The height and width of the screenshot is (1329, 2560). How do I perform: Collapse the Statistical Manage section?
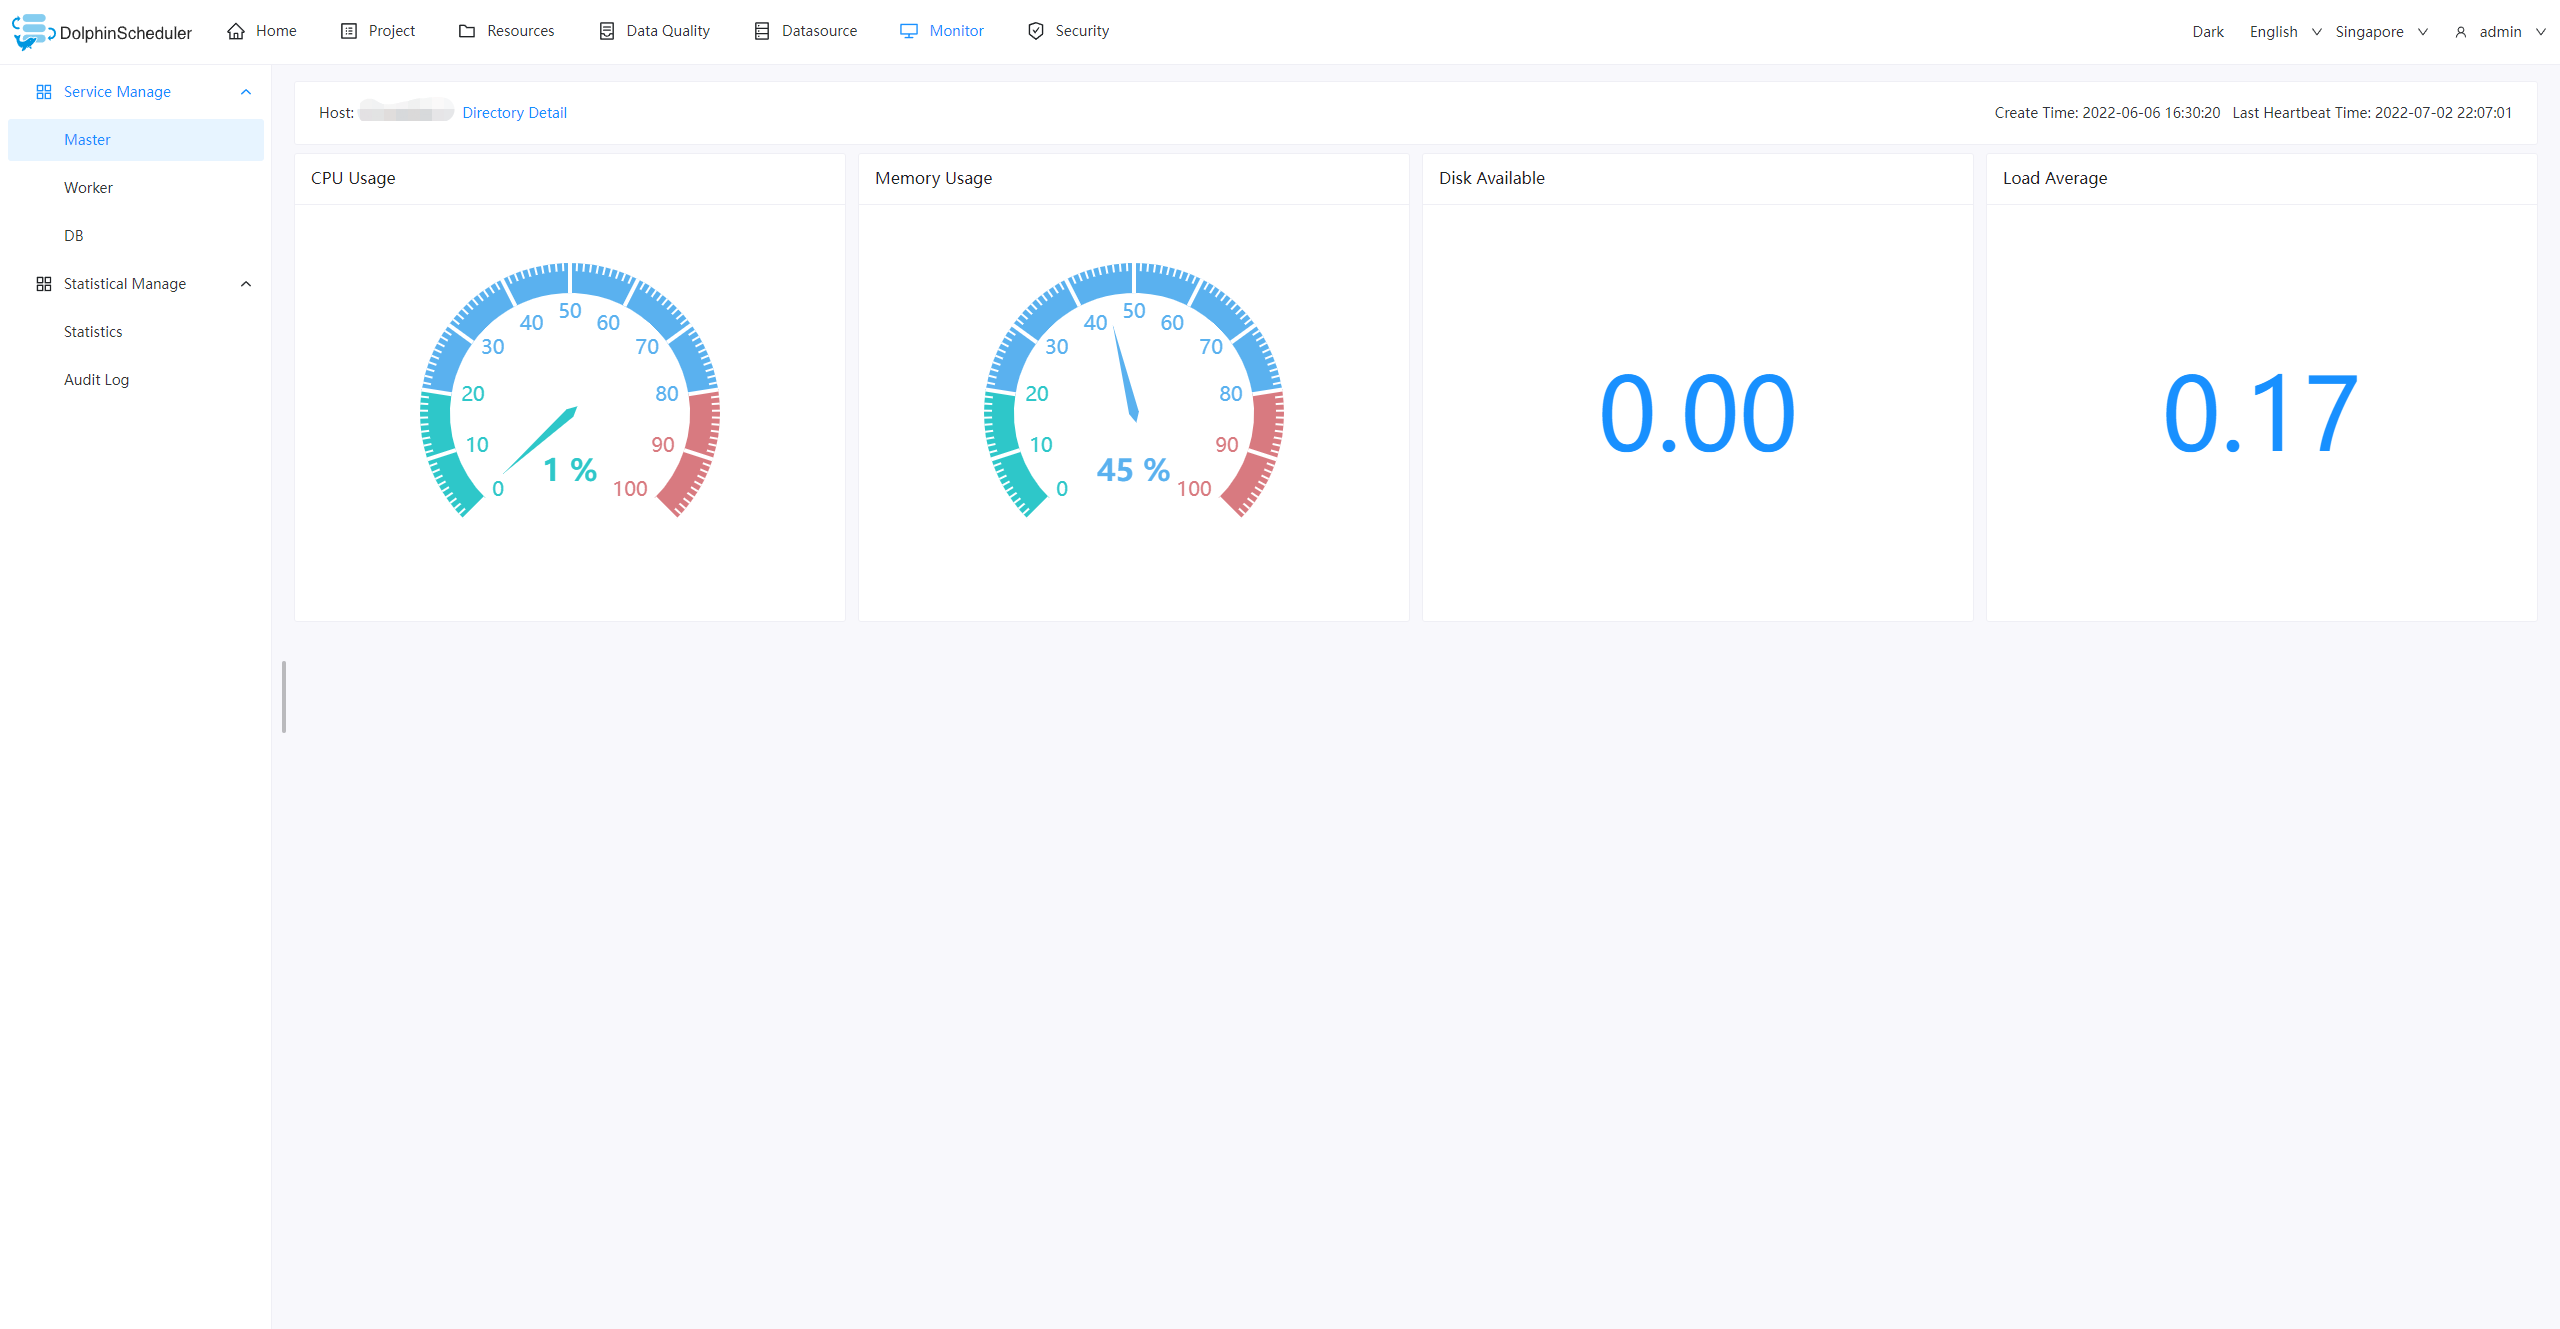pyautogui.click(x=246, y=284)
